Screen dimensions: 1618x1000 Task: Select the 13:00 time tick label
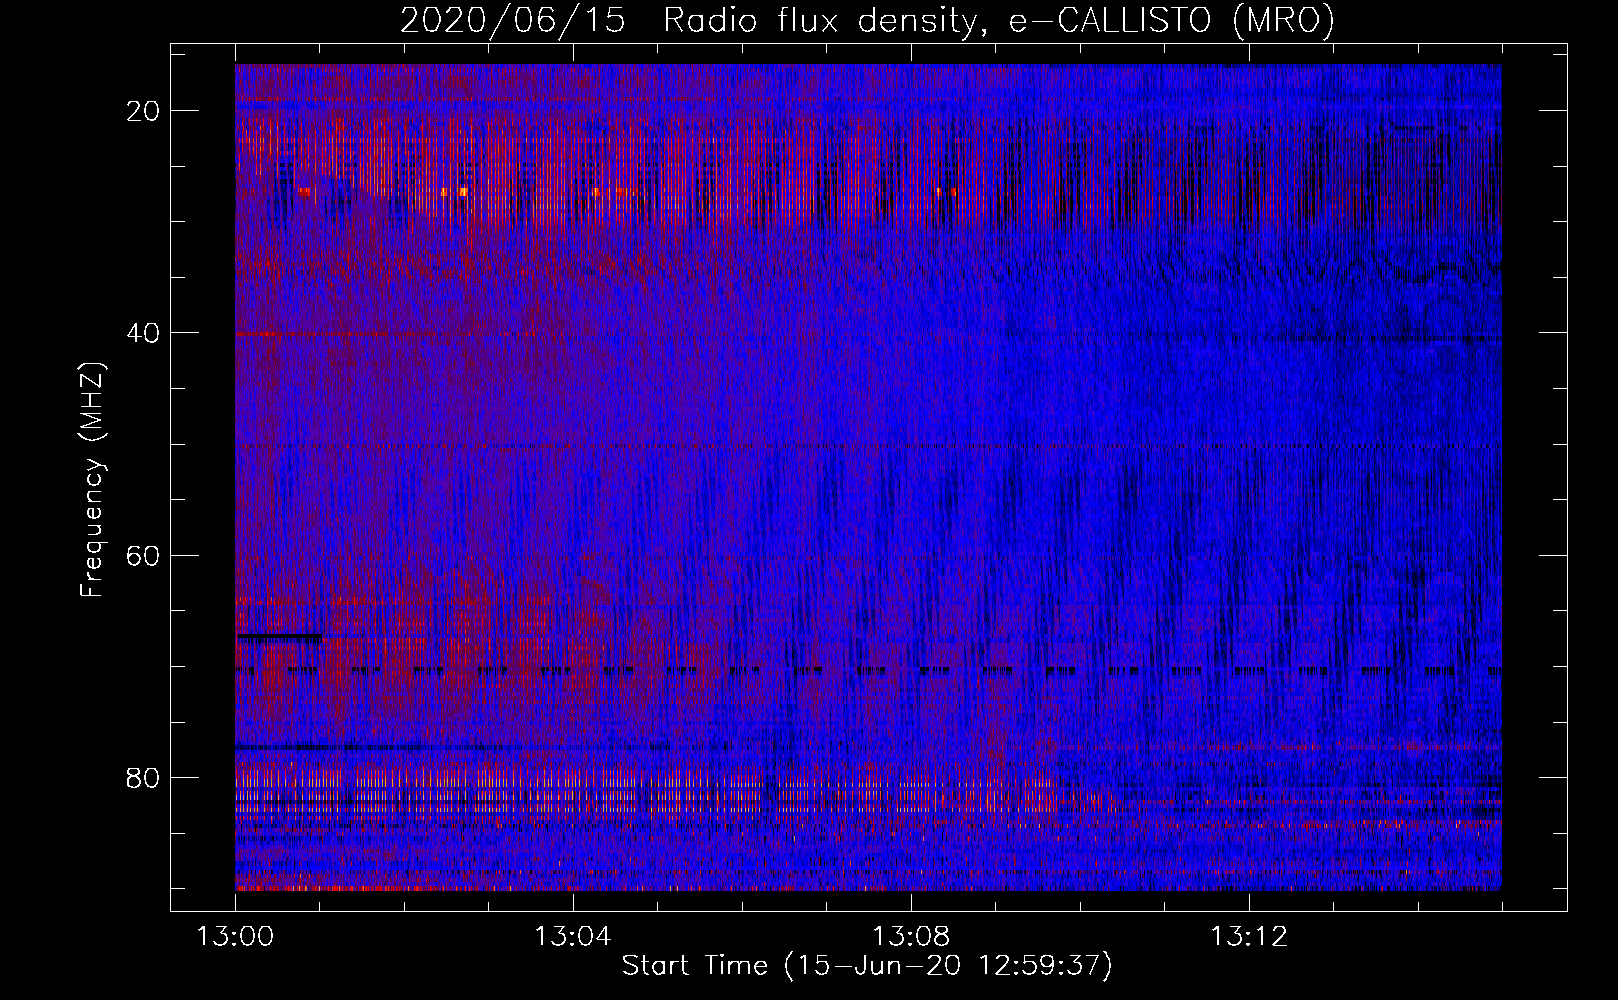click(x=235, y=937)
